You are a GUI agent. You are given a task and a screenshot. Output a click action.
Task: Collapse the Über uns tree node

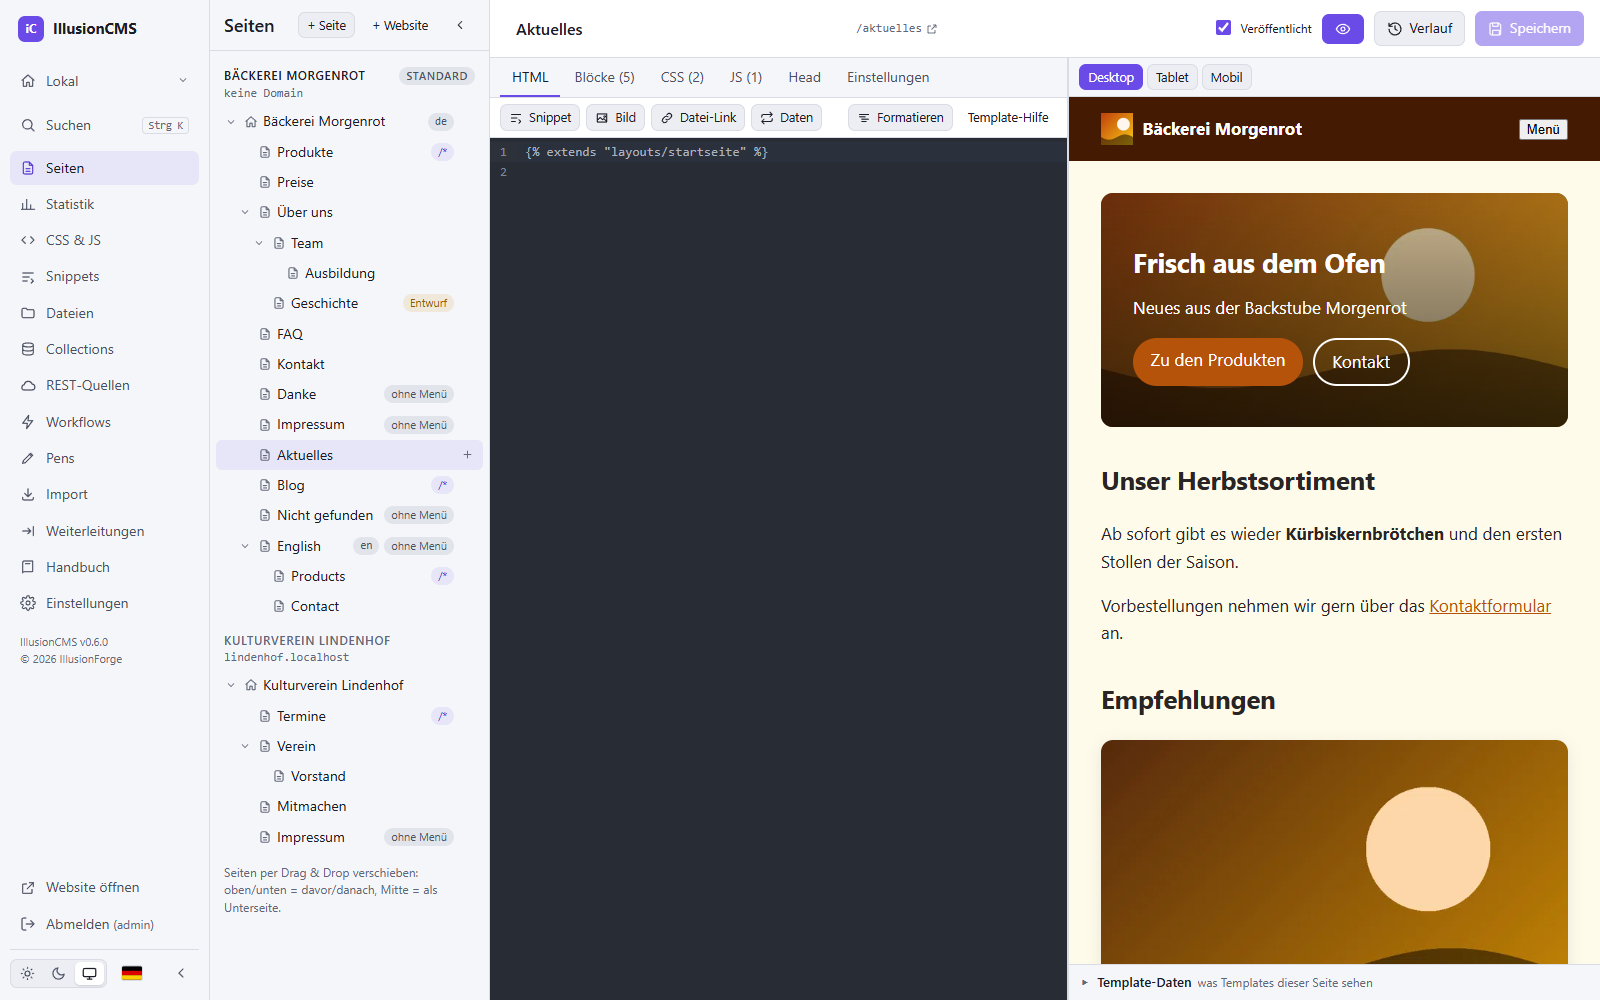coord(245,212)
